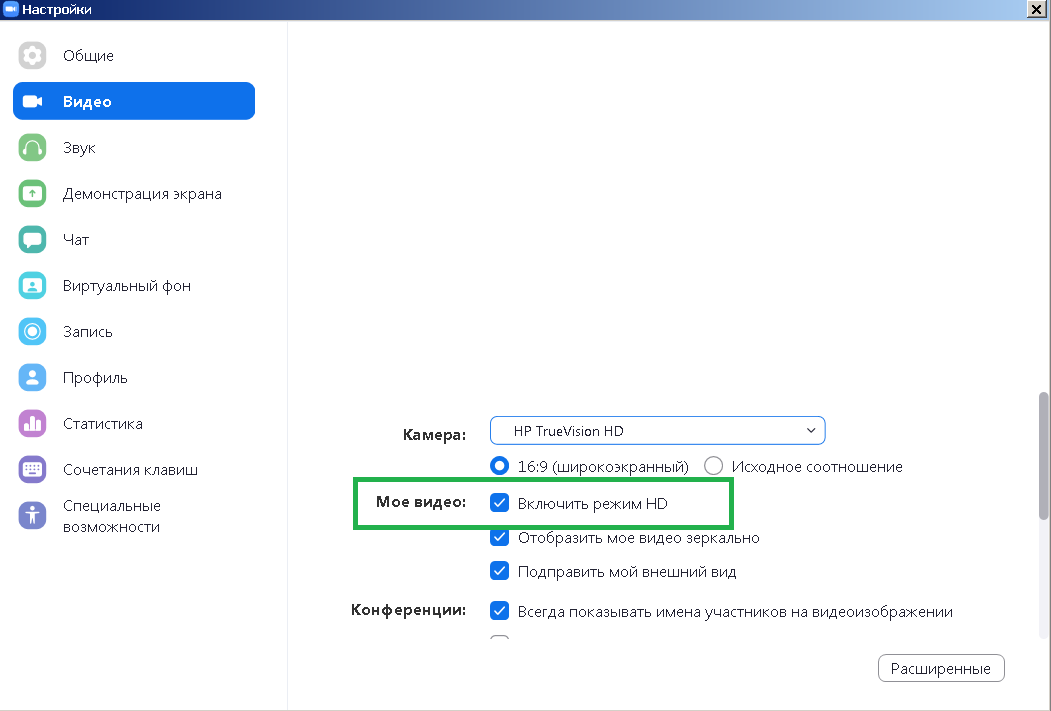Click the Профиль person icon

click(33, 378)
